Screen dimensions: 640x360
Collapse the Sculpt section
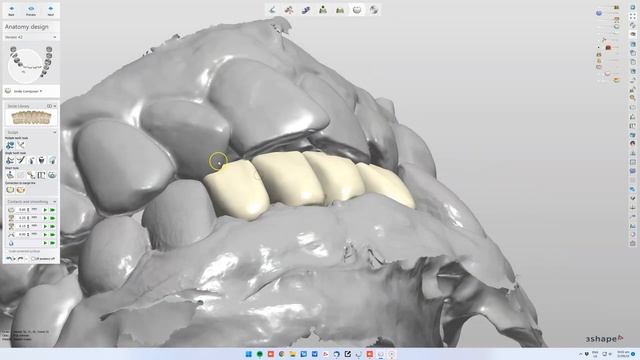pyautogui.click(x=55, y=132)
